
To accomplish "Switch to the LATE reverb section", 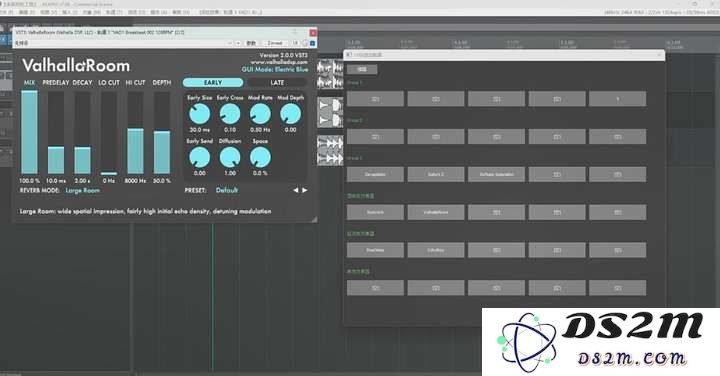I will [277, 83].
